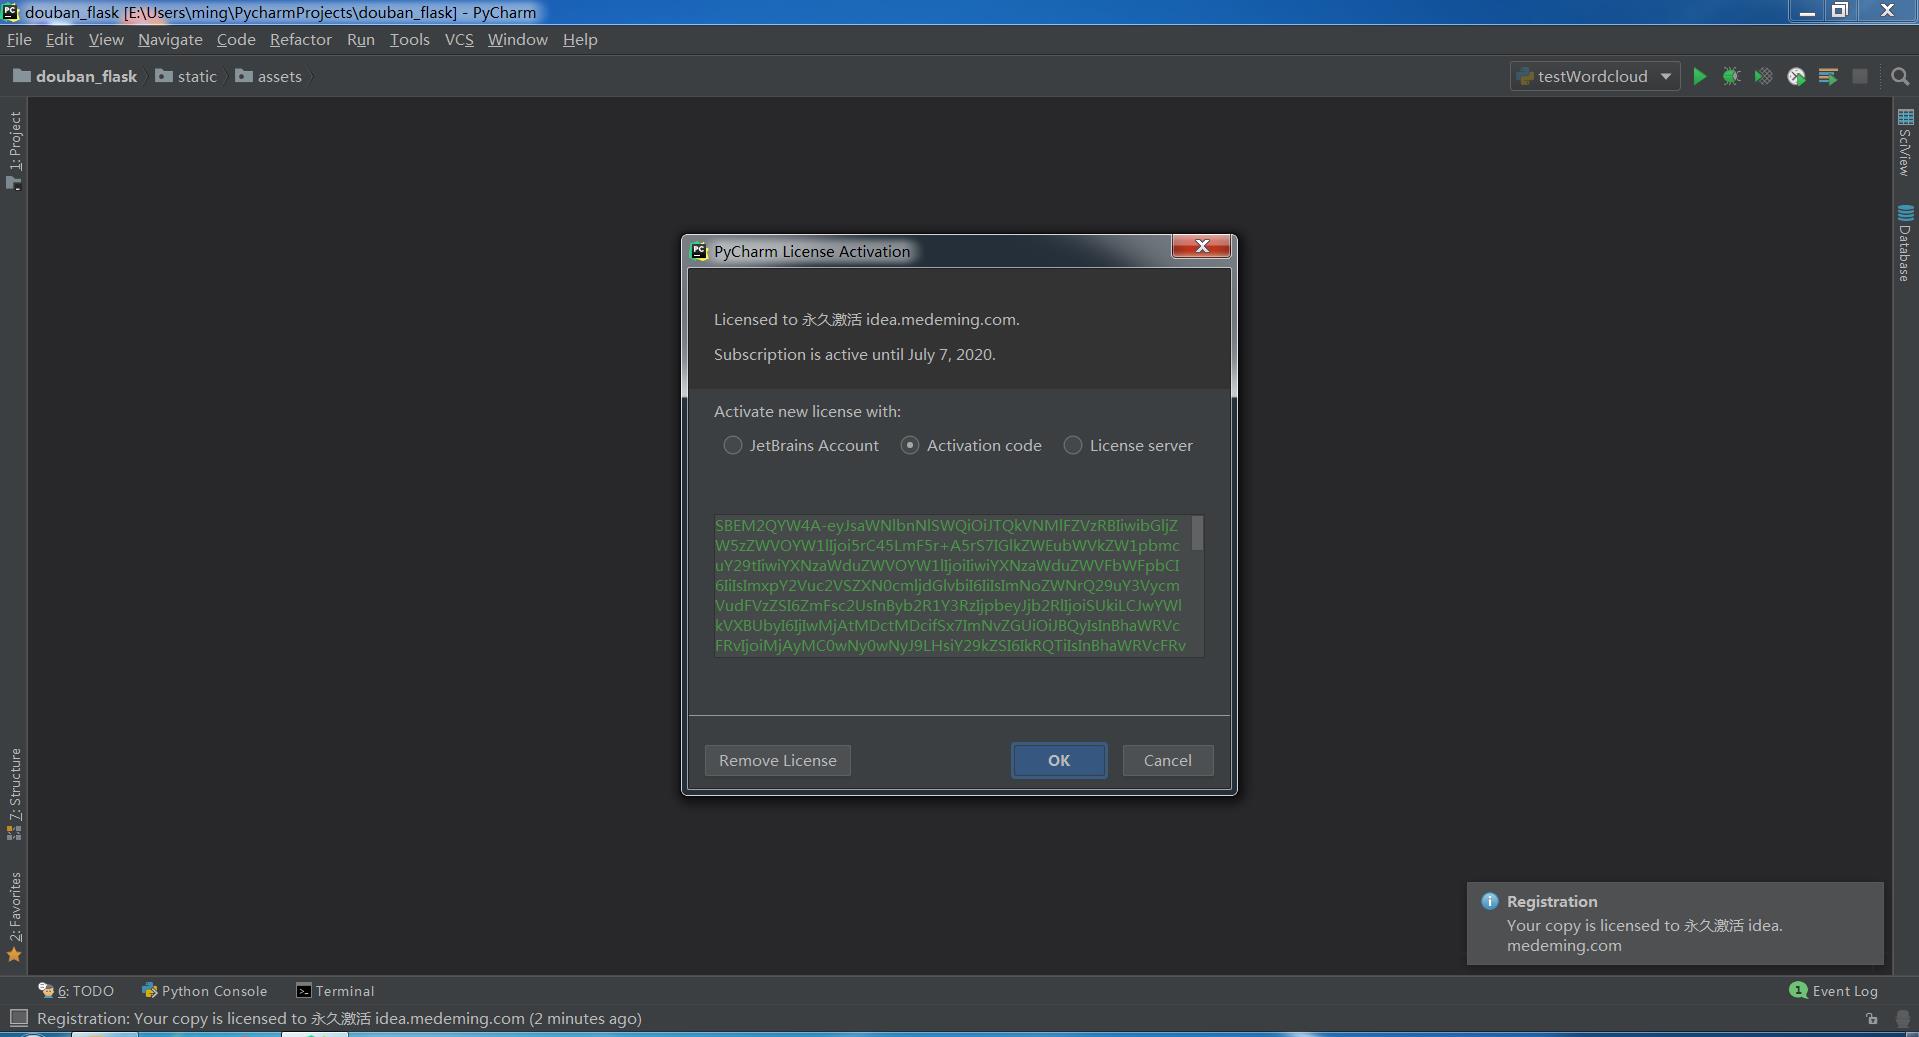This screenshot has height=1037, width=1919.
Task: Start debugging with the bug icon
Action: [1731, 76]
